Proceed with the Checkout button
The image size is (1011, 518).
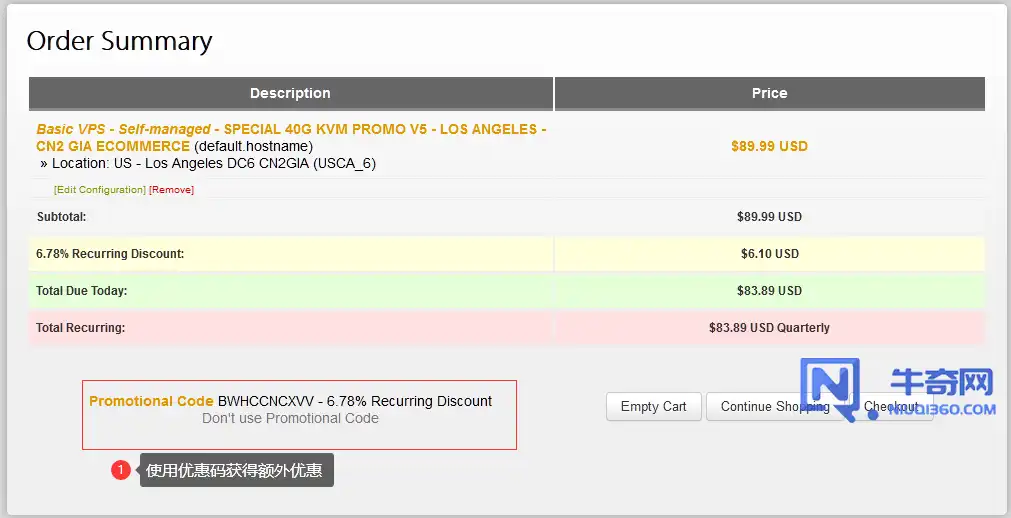[x=893, y=406]
